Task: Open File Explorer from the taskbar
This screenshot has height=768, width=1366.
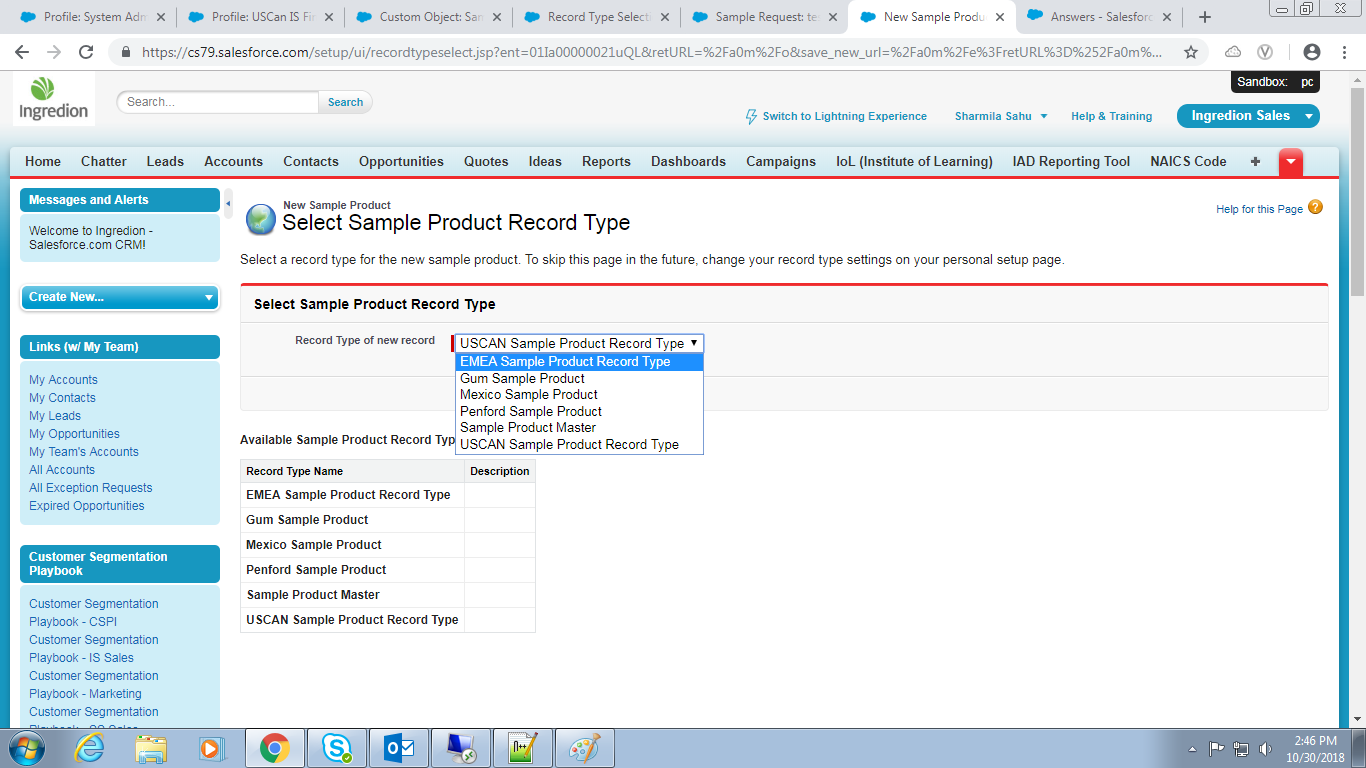Action: [x=151, y=748]
